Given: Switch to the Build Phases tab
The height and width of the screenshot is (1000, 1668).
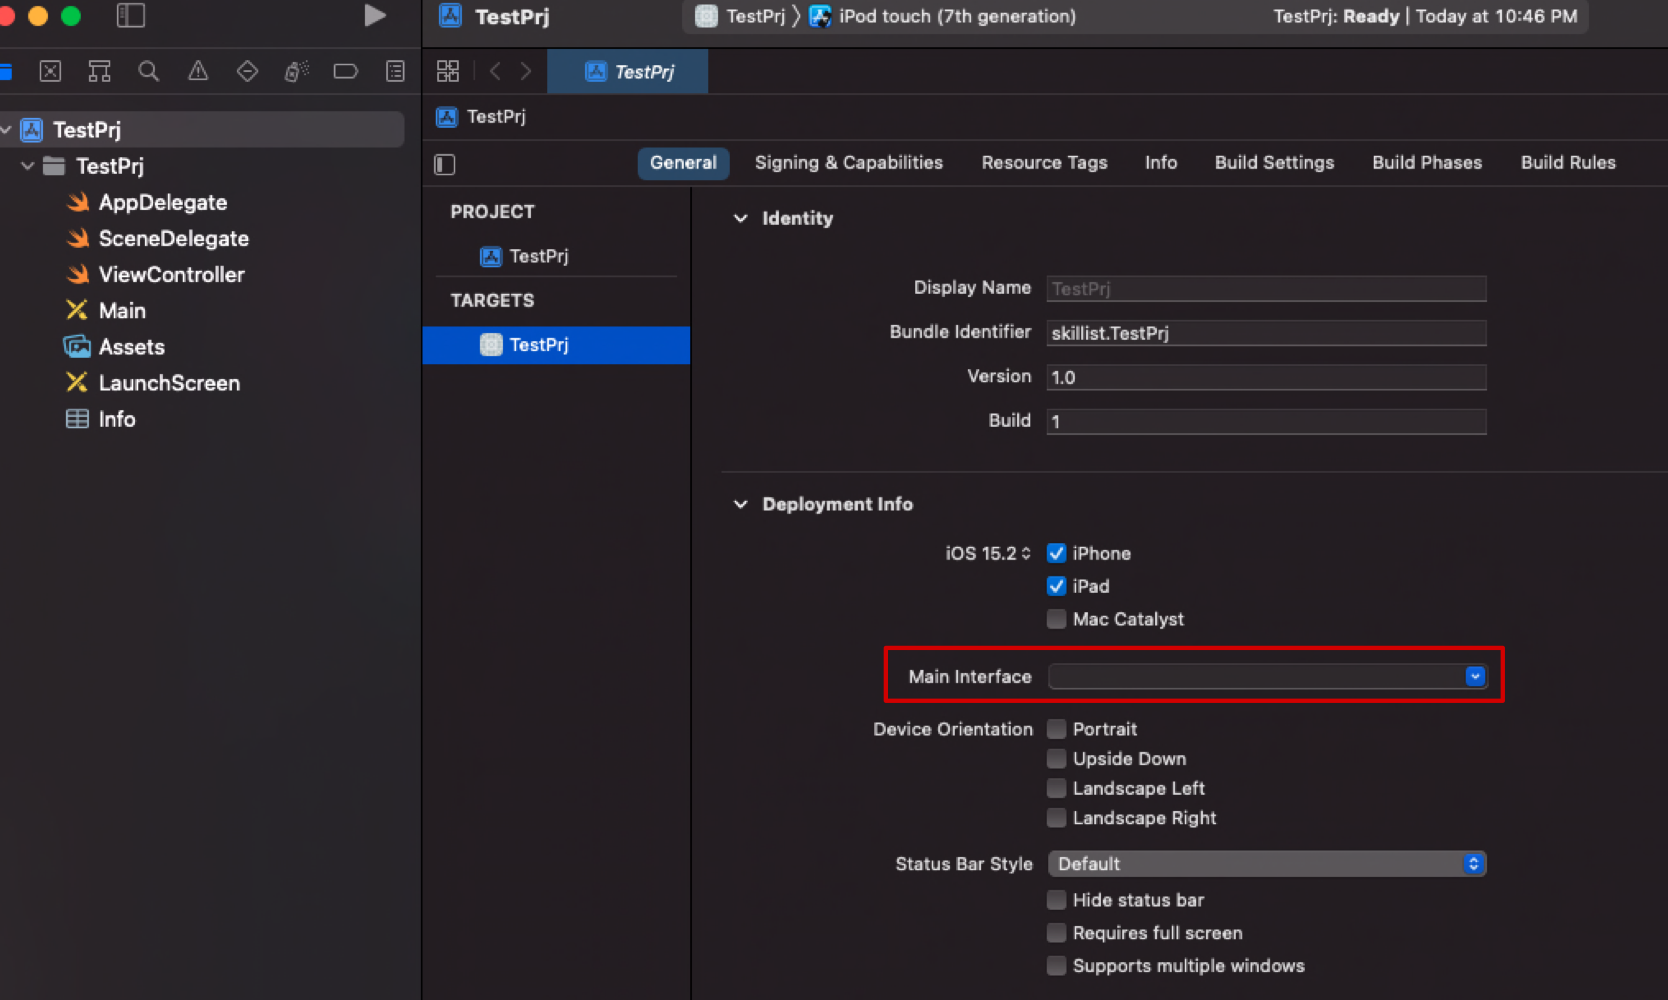Looking at the screenshot, I should coord(1427,163).
